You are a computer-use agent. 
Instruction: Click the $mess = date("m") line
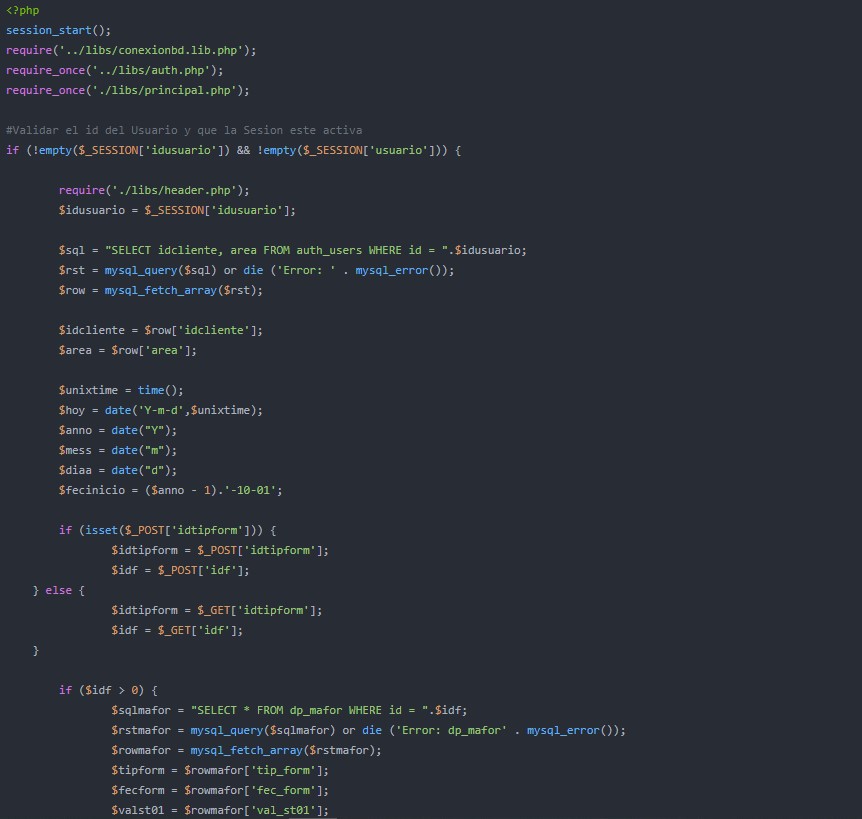pyautogui.click(x=118, y=450)
